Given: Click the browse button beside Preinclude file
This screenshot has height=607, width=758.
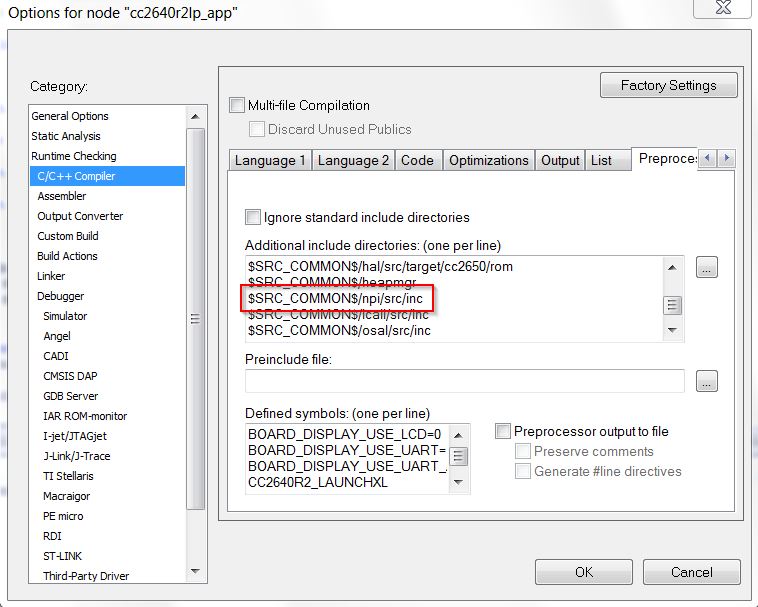Looking at the screenshot, I should pos(707,381).
